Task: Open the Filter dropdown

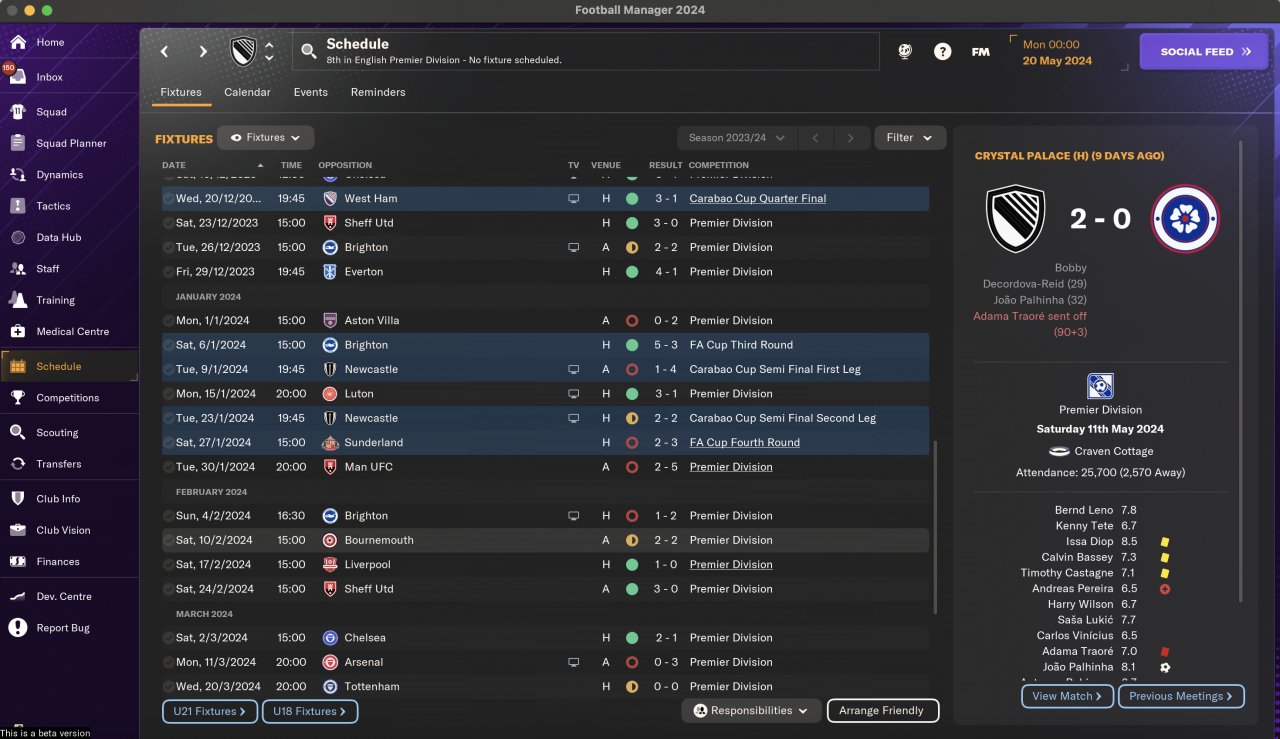Action: click(910, 138)
